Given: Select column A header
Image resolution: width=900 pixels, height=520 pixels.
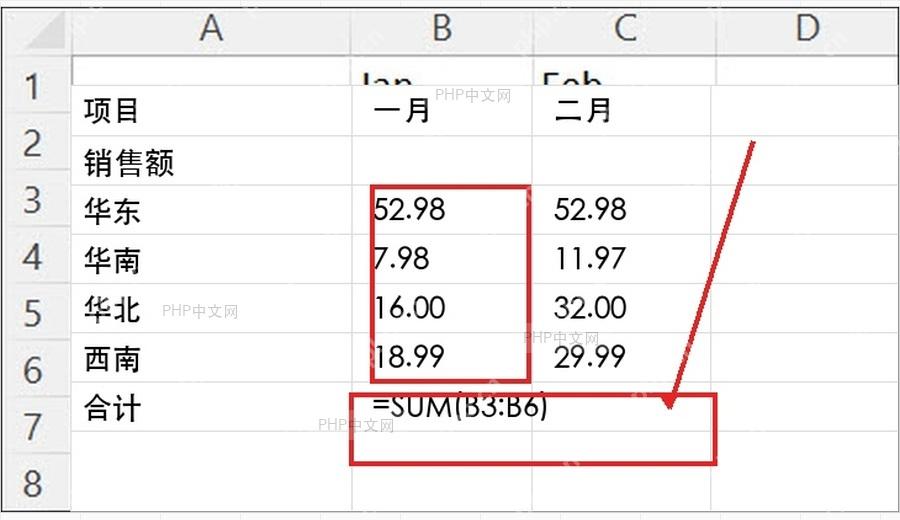Looking at the screenshot, I should tap(211, 30).
